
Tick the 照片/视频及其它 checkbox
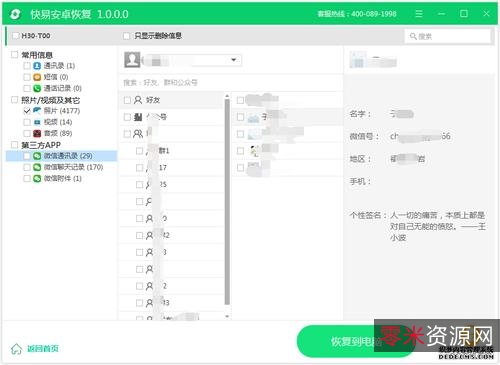[14, 100]
